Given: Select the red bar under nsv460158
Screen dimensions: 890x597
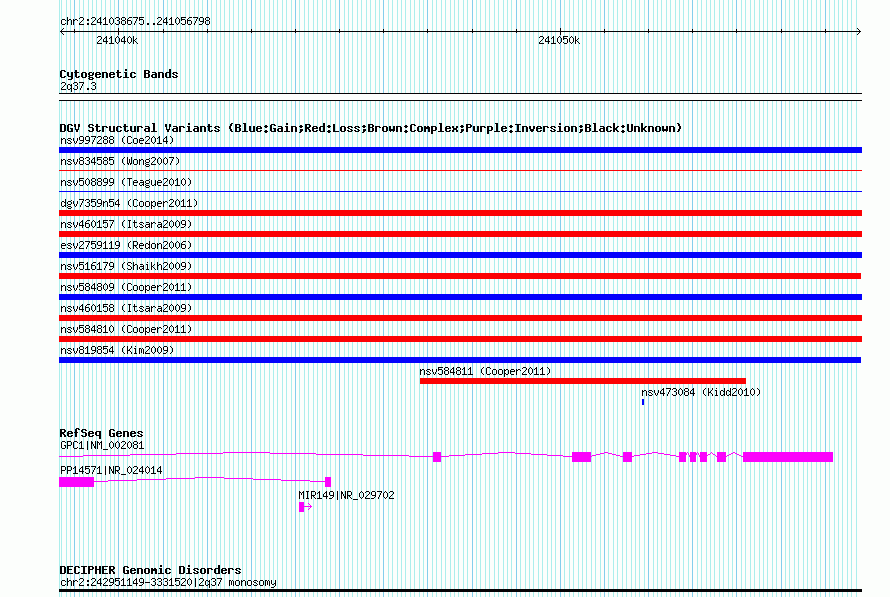Looking at the screenshot, I should 460,318.
